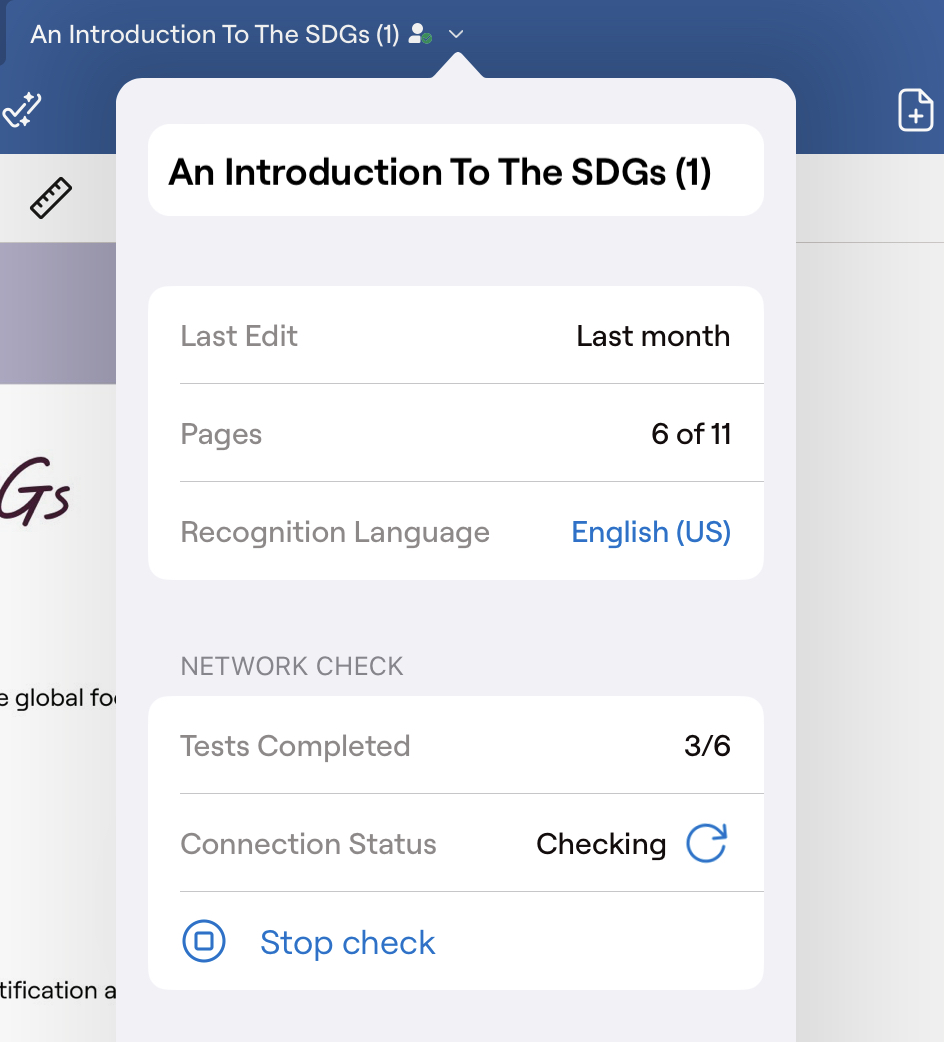Image resolution: width=944 pixels, height=1042 pixels.
Task: Click the Pages 6 of 11 value
Action: coord(691,434)
